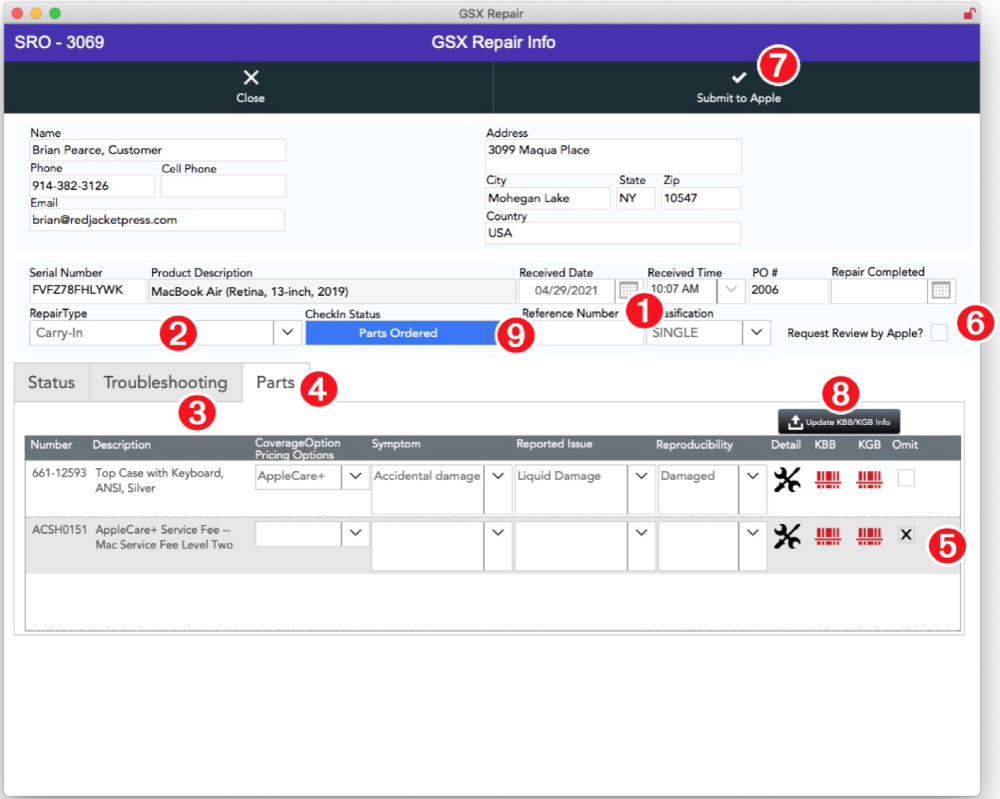The height and width of the screenshot is (799, 1000).
Task: Click the PO # input field
Action: tap(787, 291)
